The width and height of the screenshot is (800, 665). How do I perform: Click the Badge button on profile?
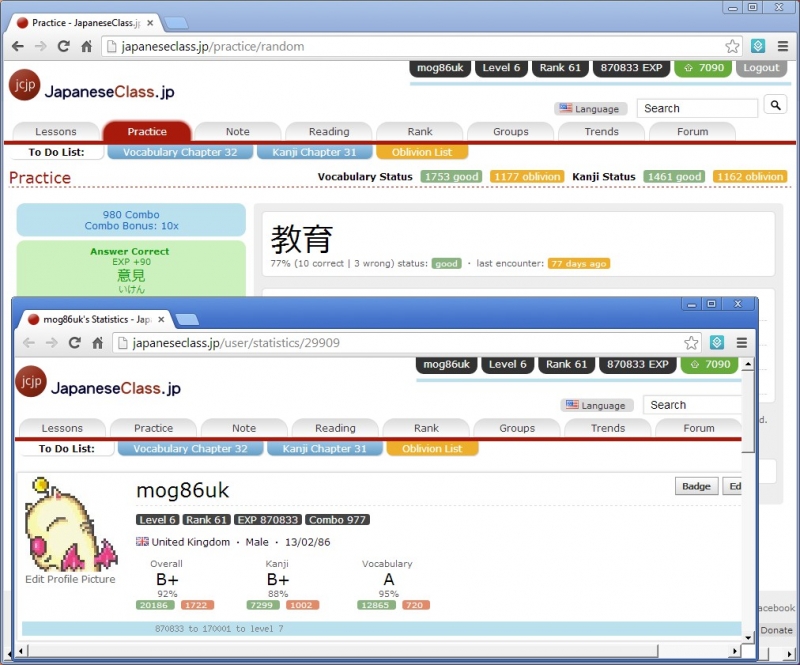point(696,486)
